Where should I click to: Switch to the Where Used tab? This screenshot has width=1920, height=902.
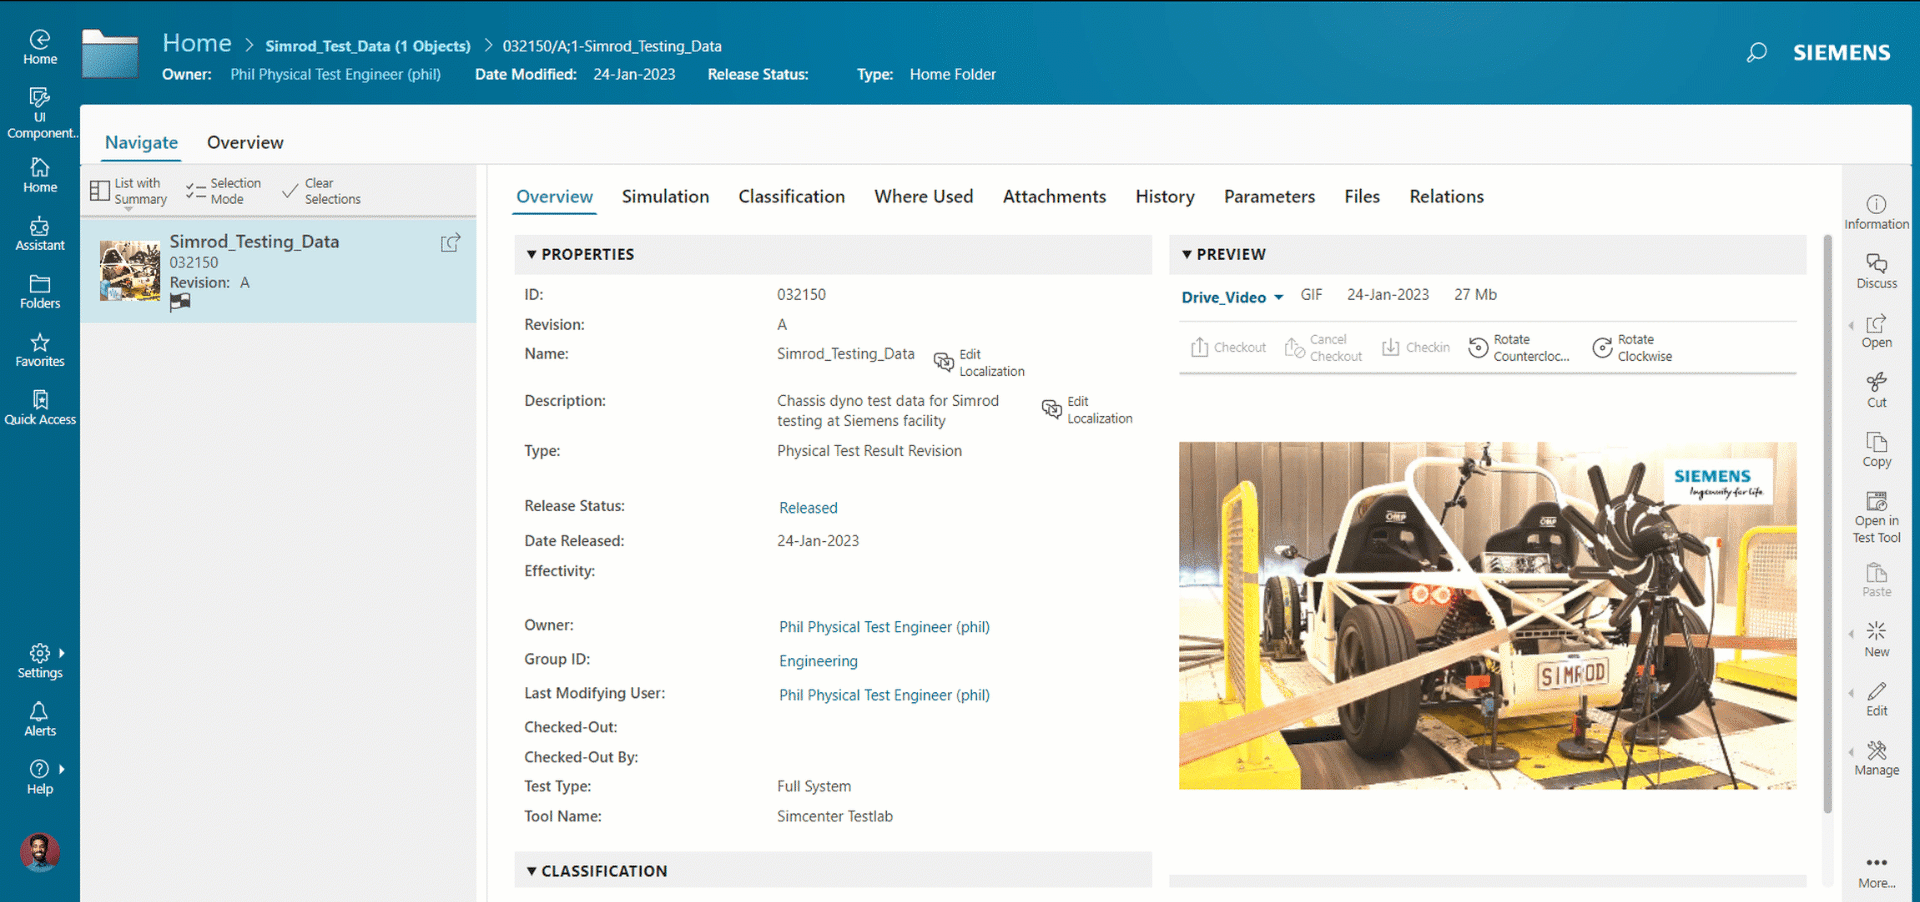923,197
